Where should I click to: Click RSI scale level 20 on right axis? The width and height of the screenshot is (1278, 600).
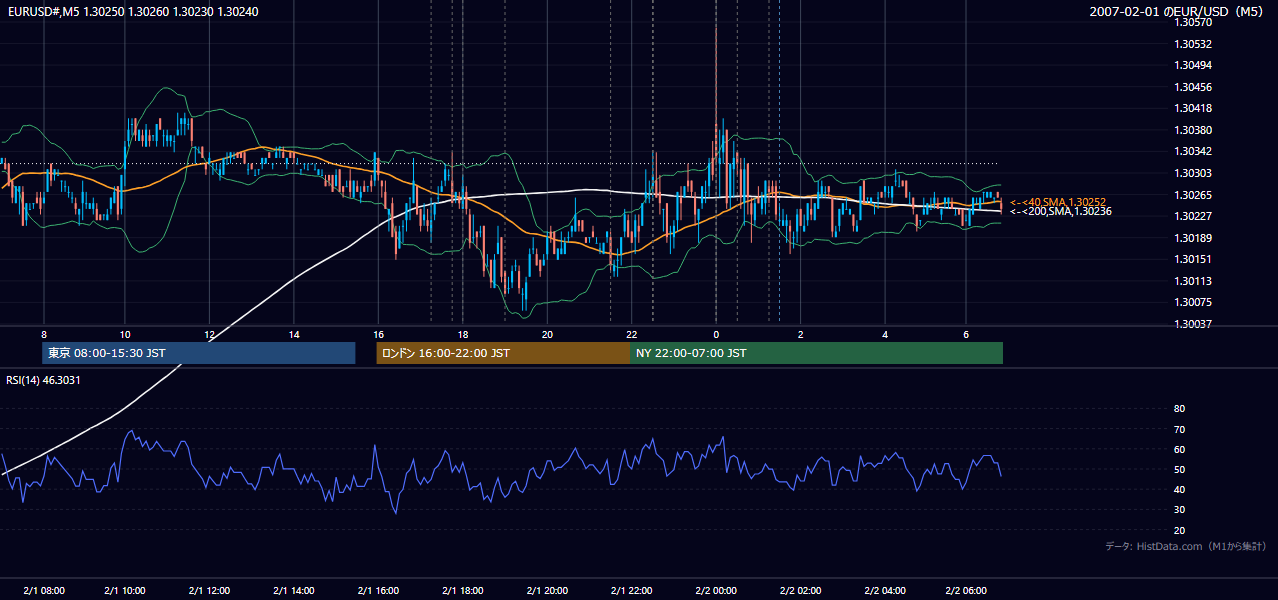click(x=1179, y=531)
